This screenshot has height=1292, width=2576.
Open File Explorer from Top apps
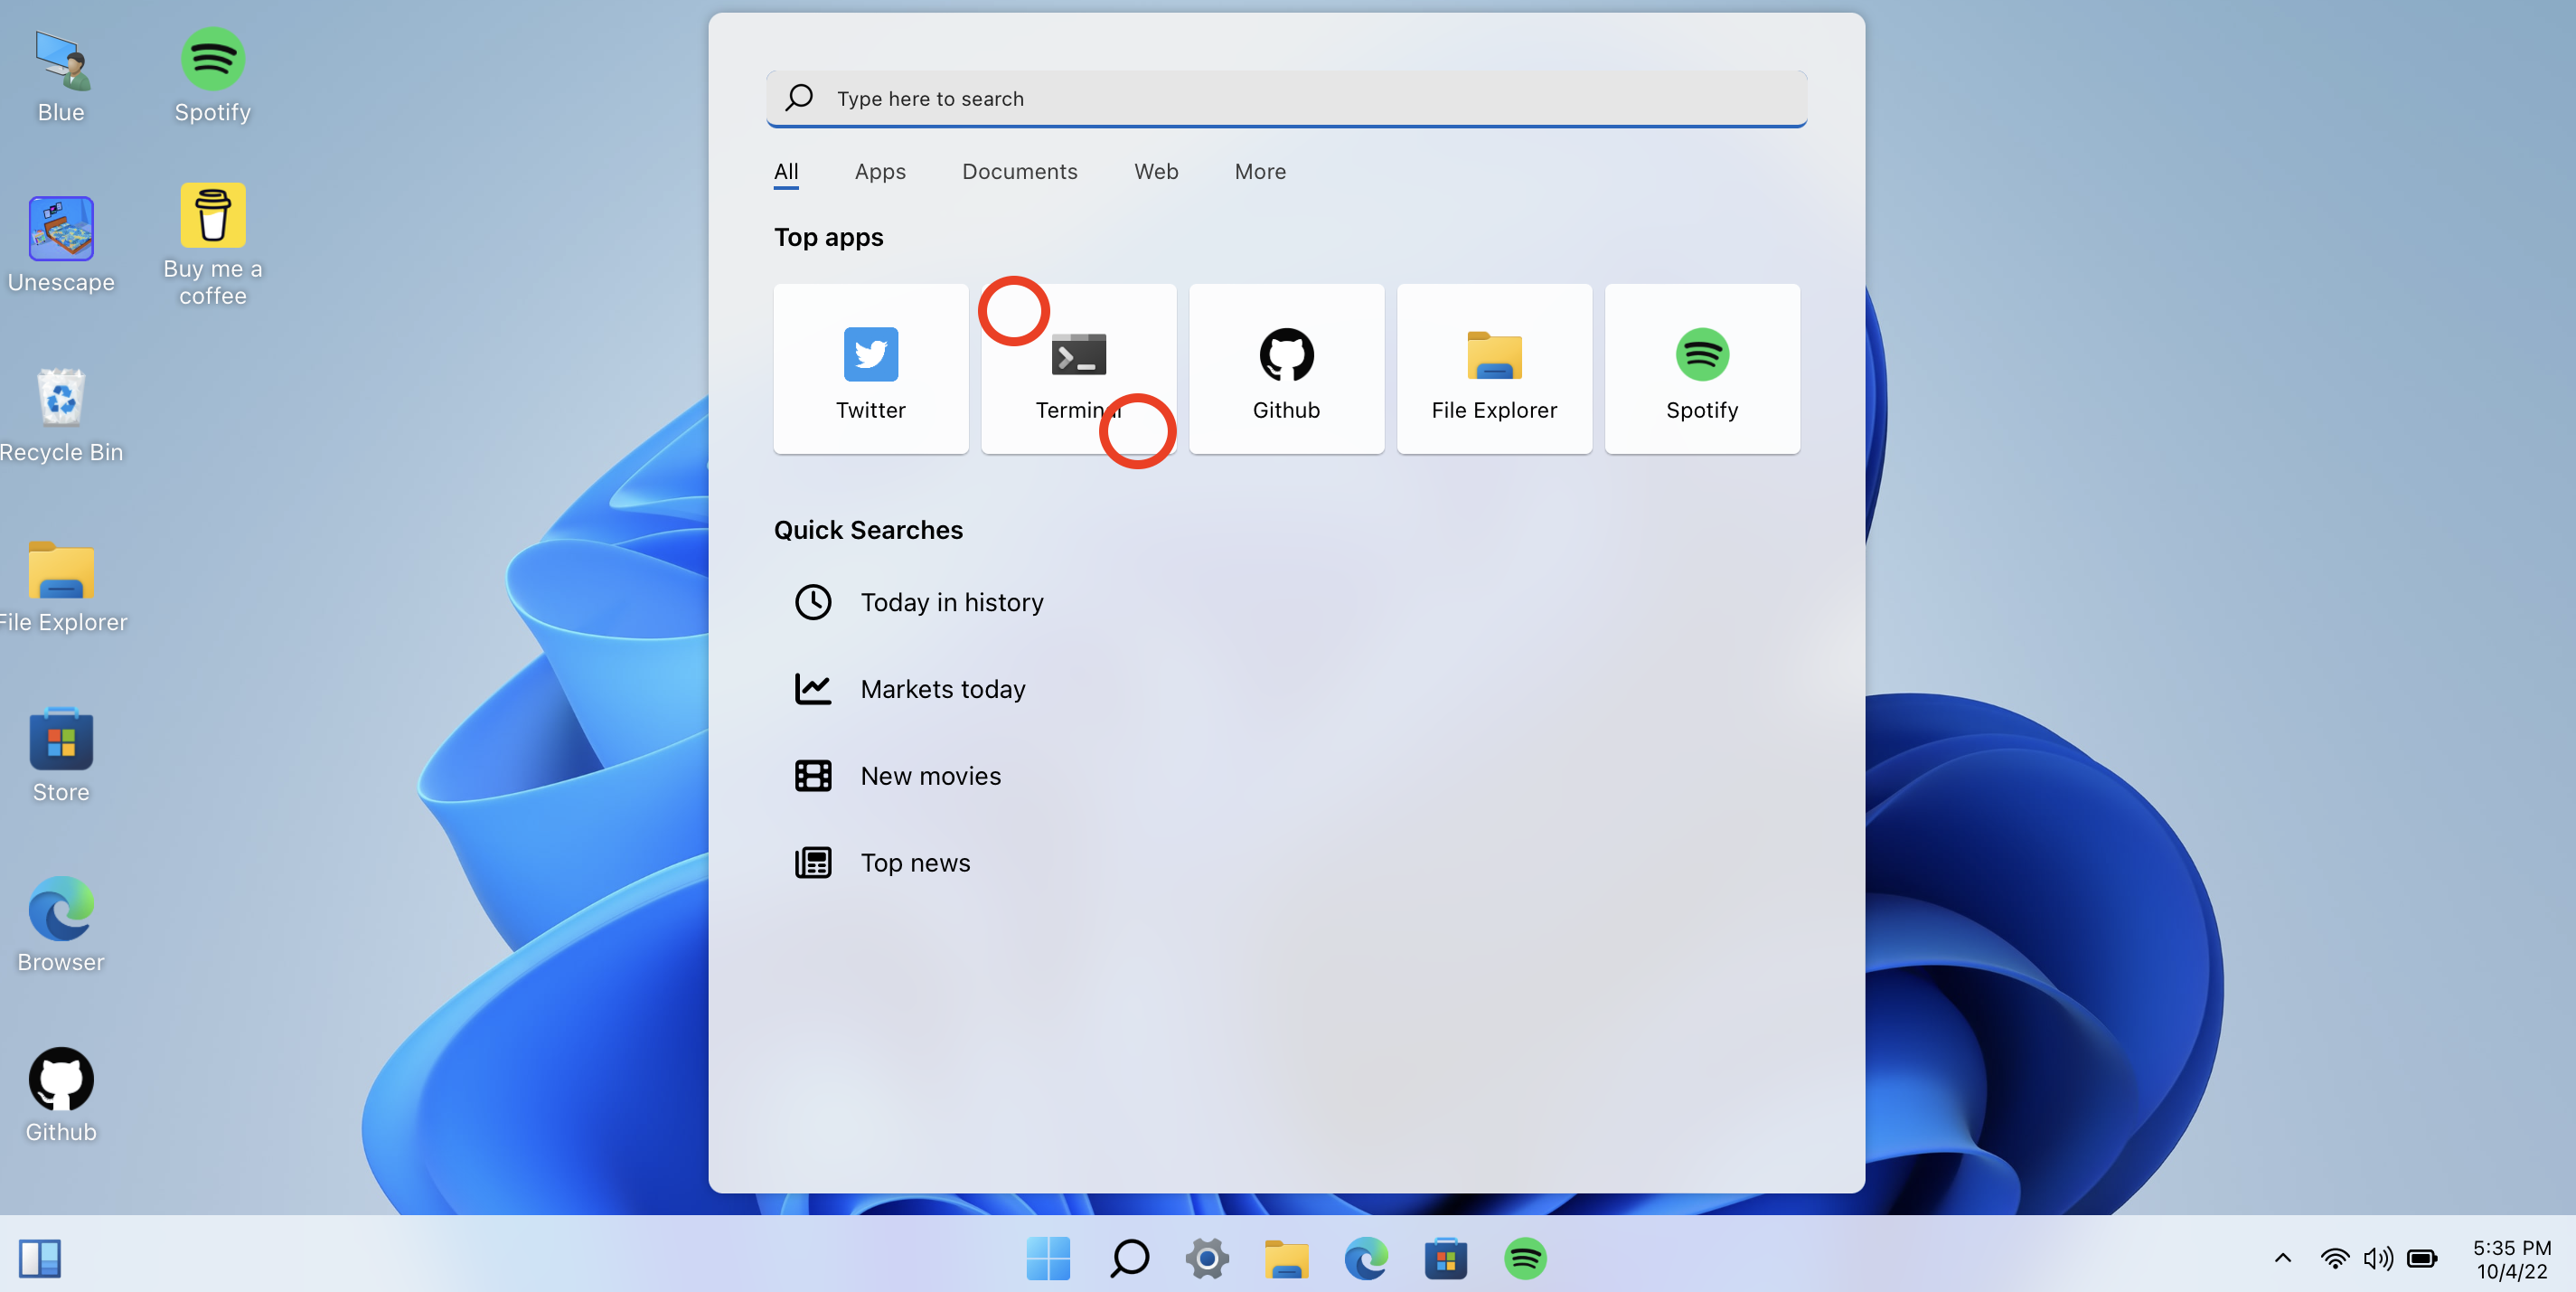[1494, 368]
